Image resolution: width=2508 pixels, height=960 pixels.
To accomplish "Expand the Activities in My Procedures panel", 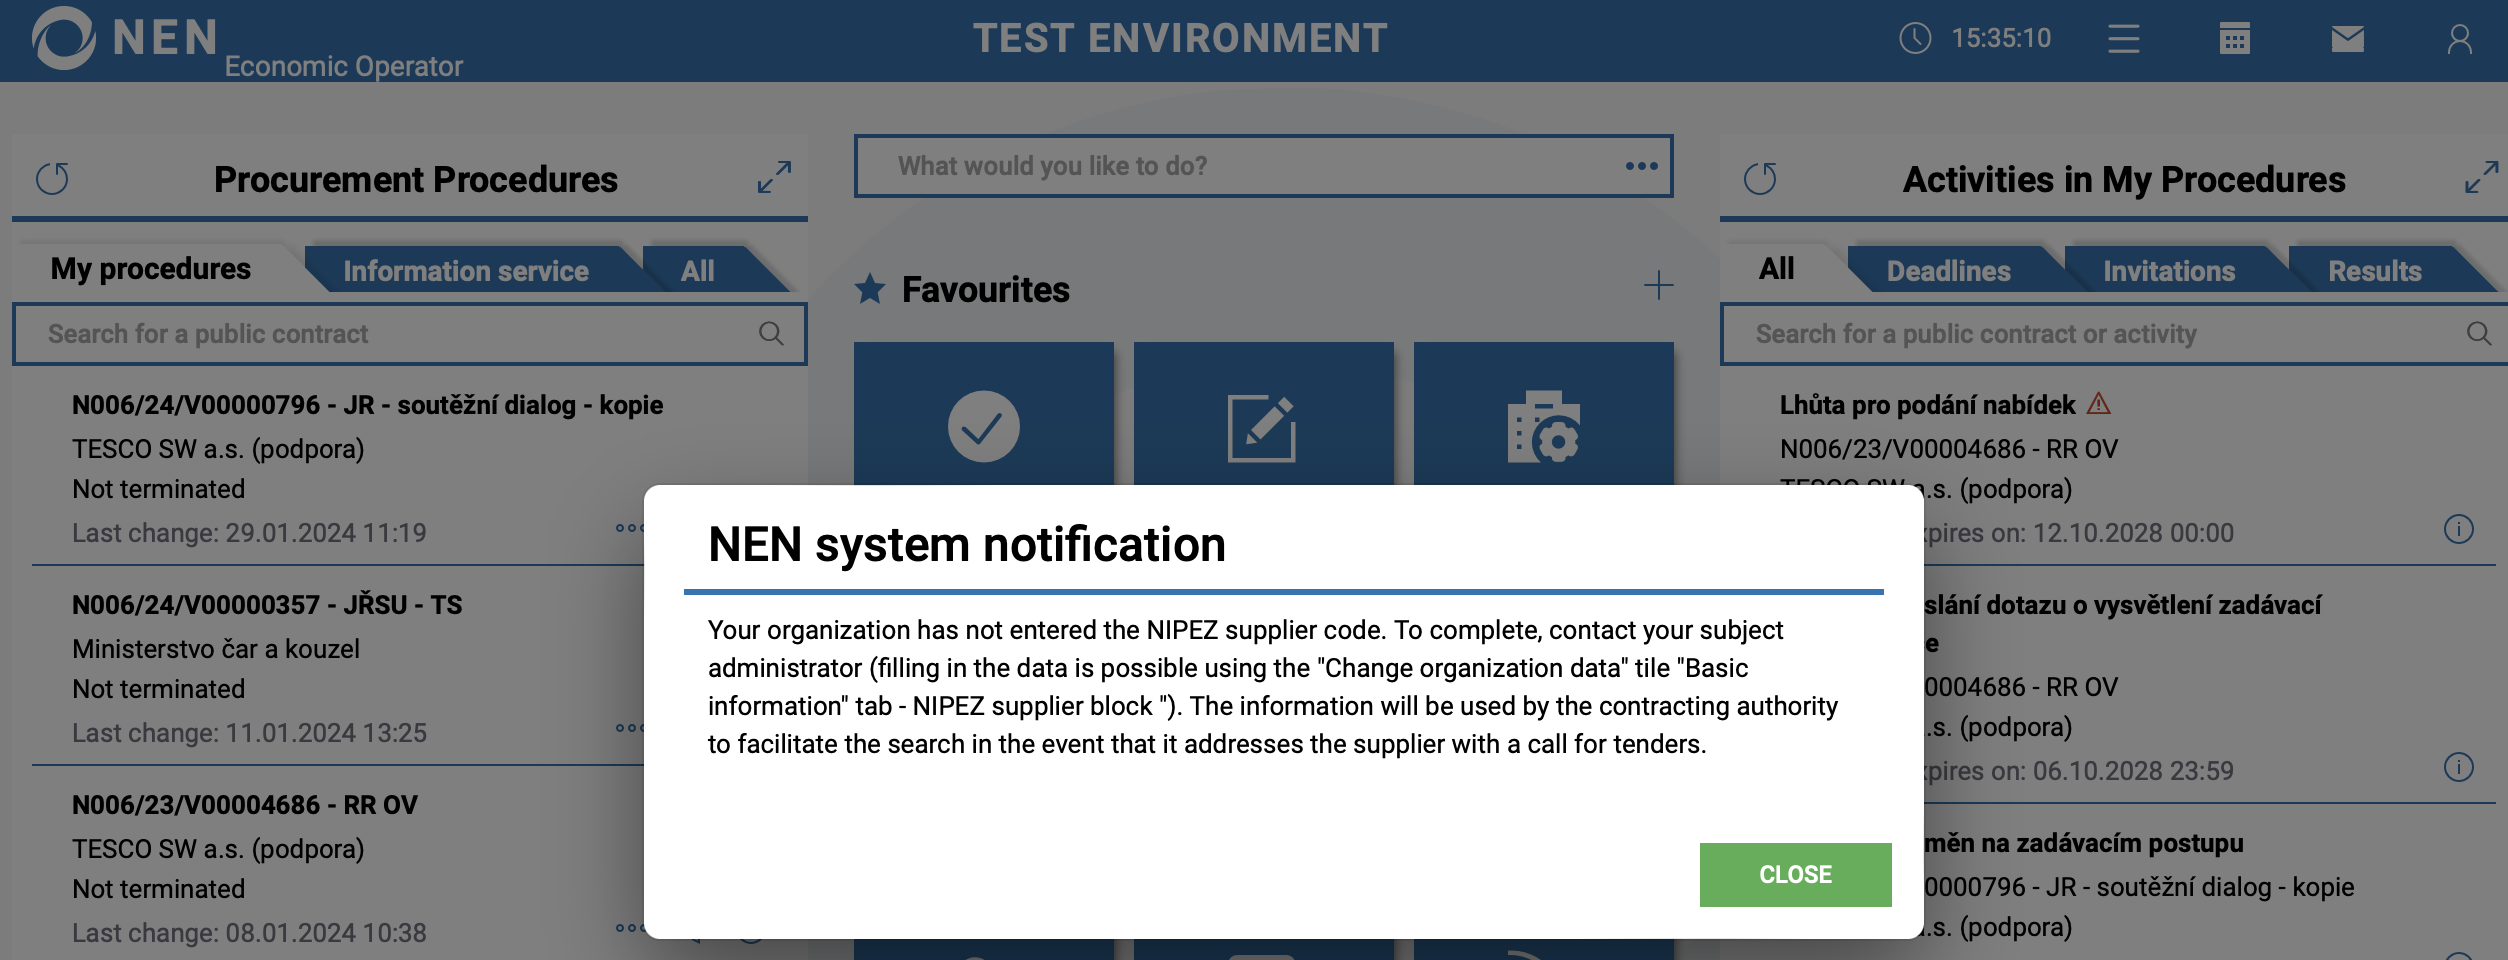I will point(2481,178).
